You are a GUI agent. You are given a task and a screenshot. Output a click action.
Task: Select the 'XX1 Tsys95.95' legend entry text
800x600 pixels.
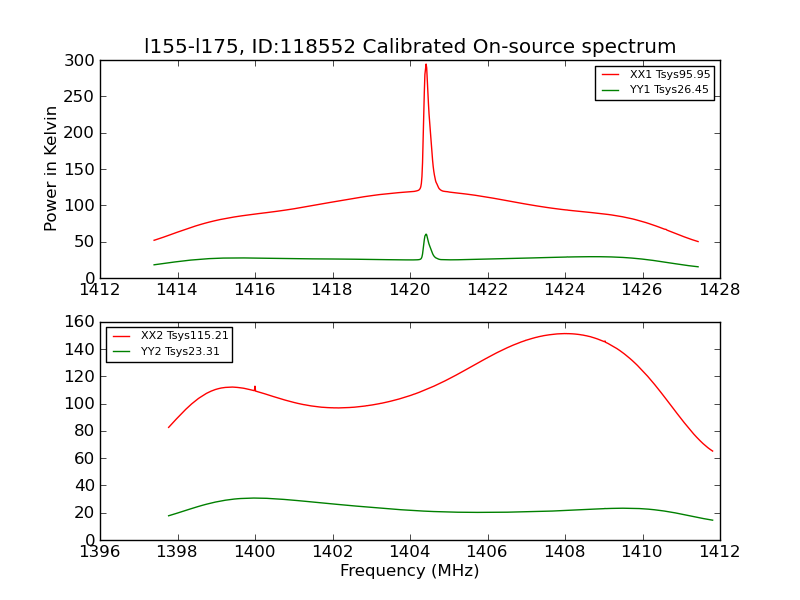(x=669, y=75)
